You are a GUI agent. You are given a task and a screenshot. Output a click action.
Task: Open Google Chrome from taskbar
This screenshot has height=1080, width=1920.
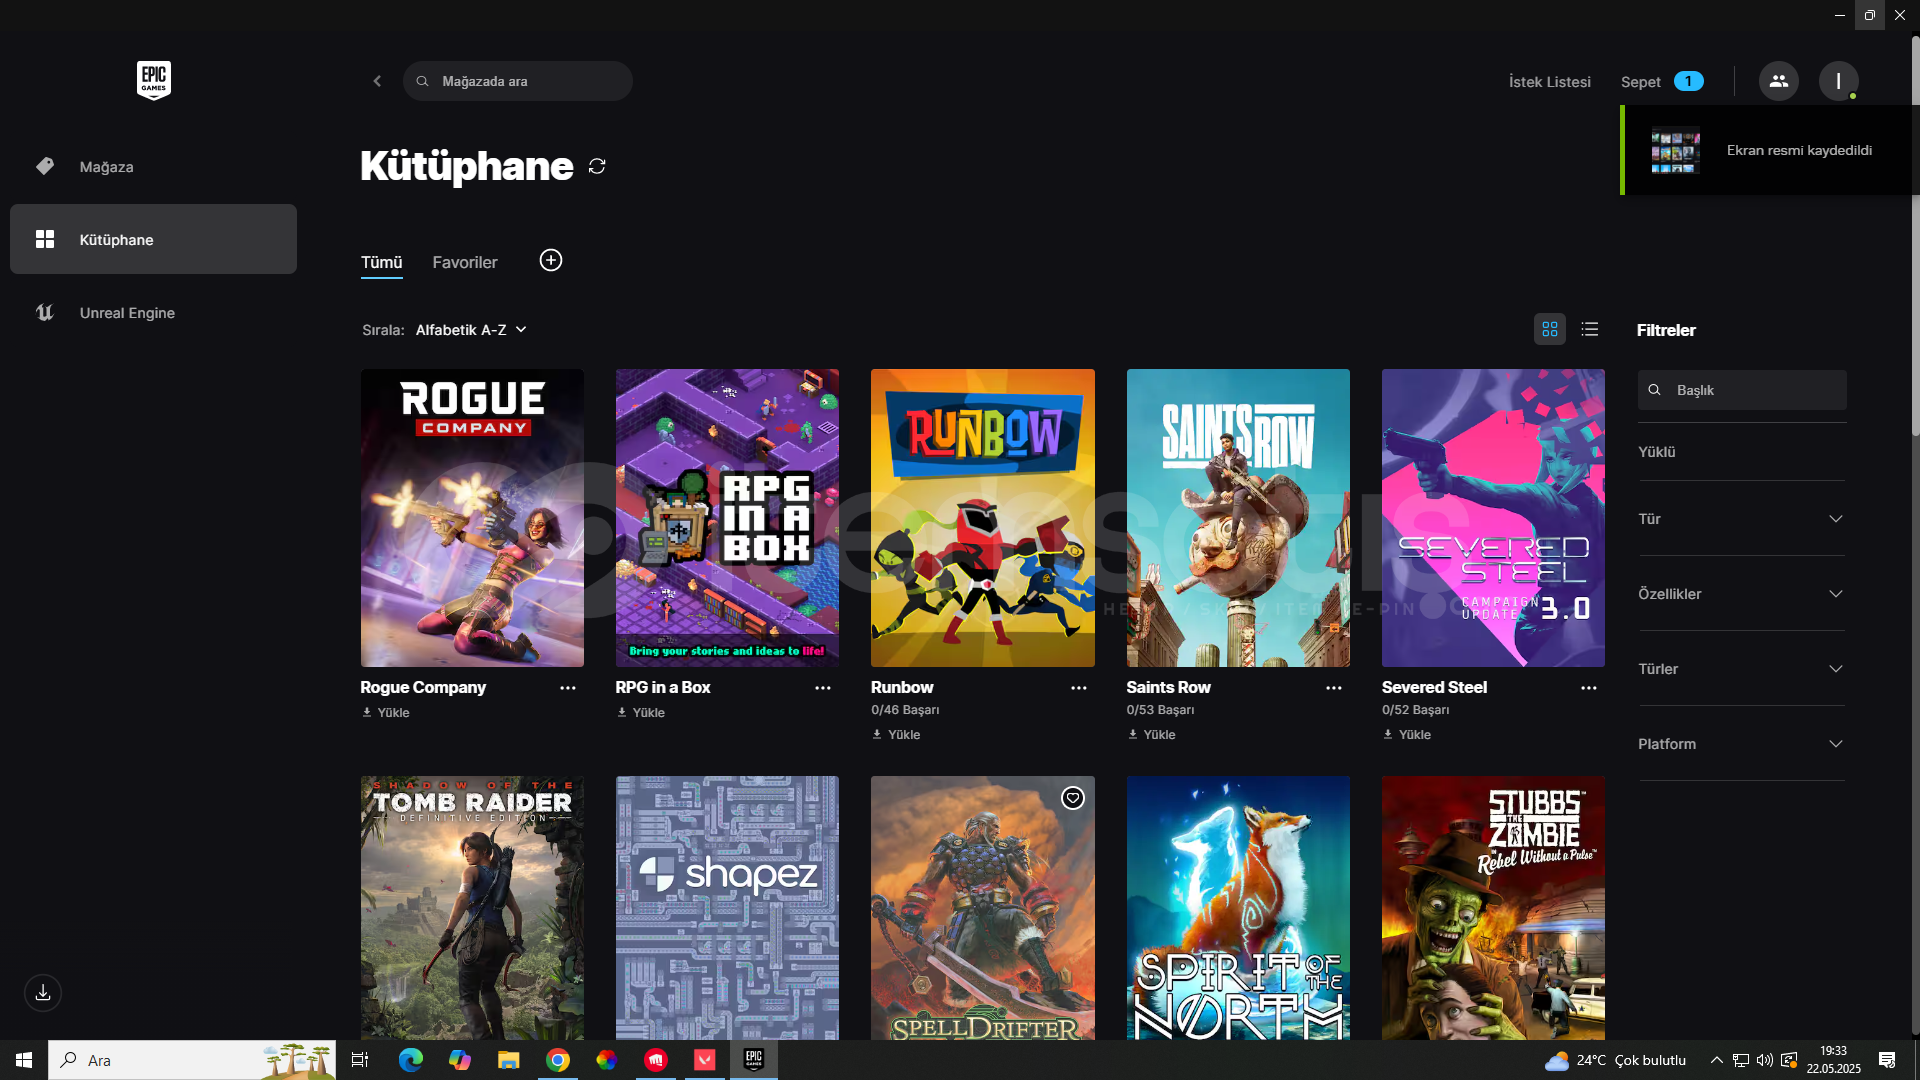558,1060
